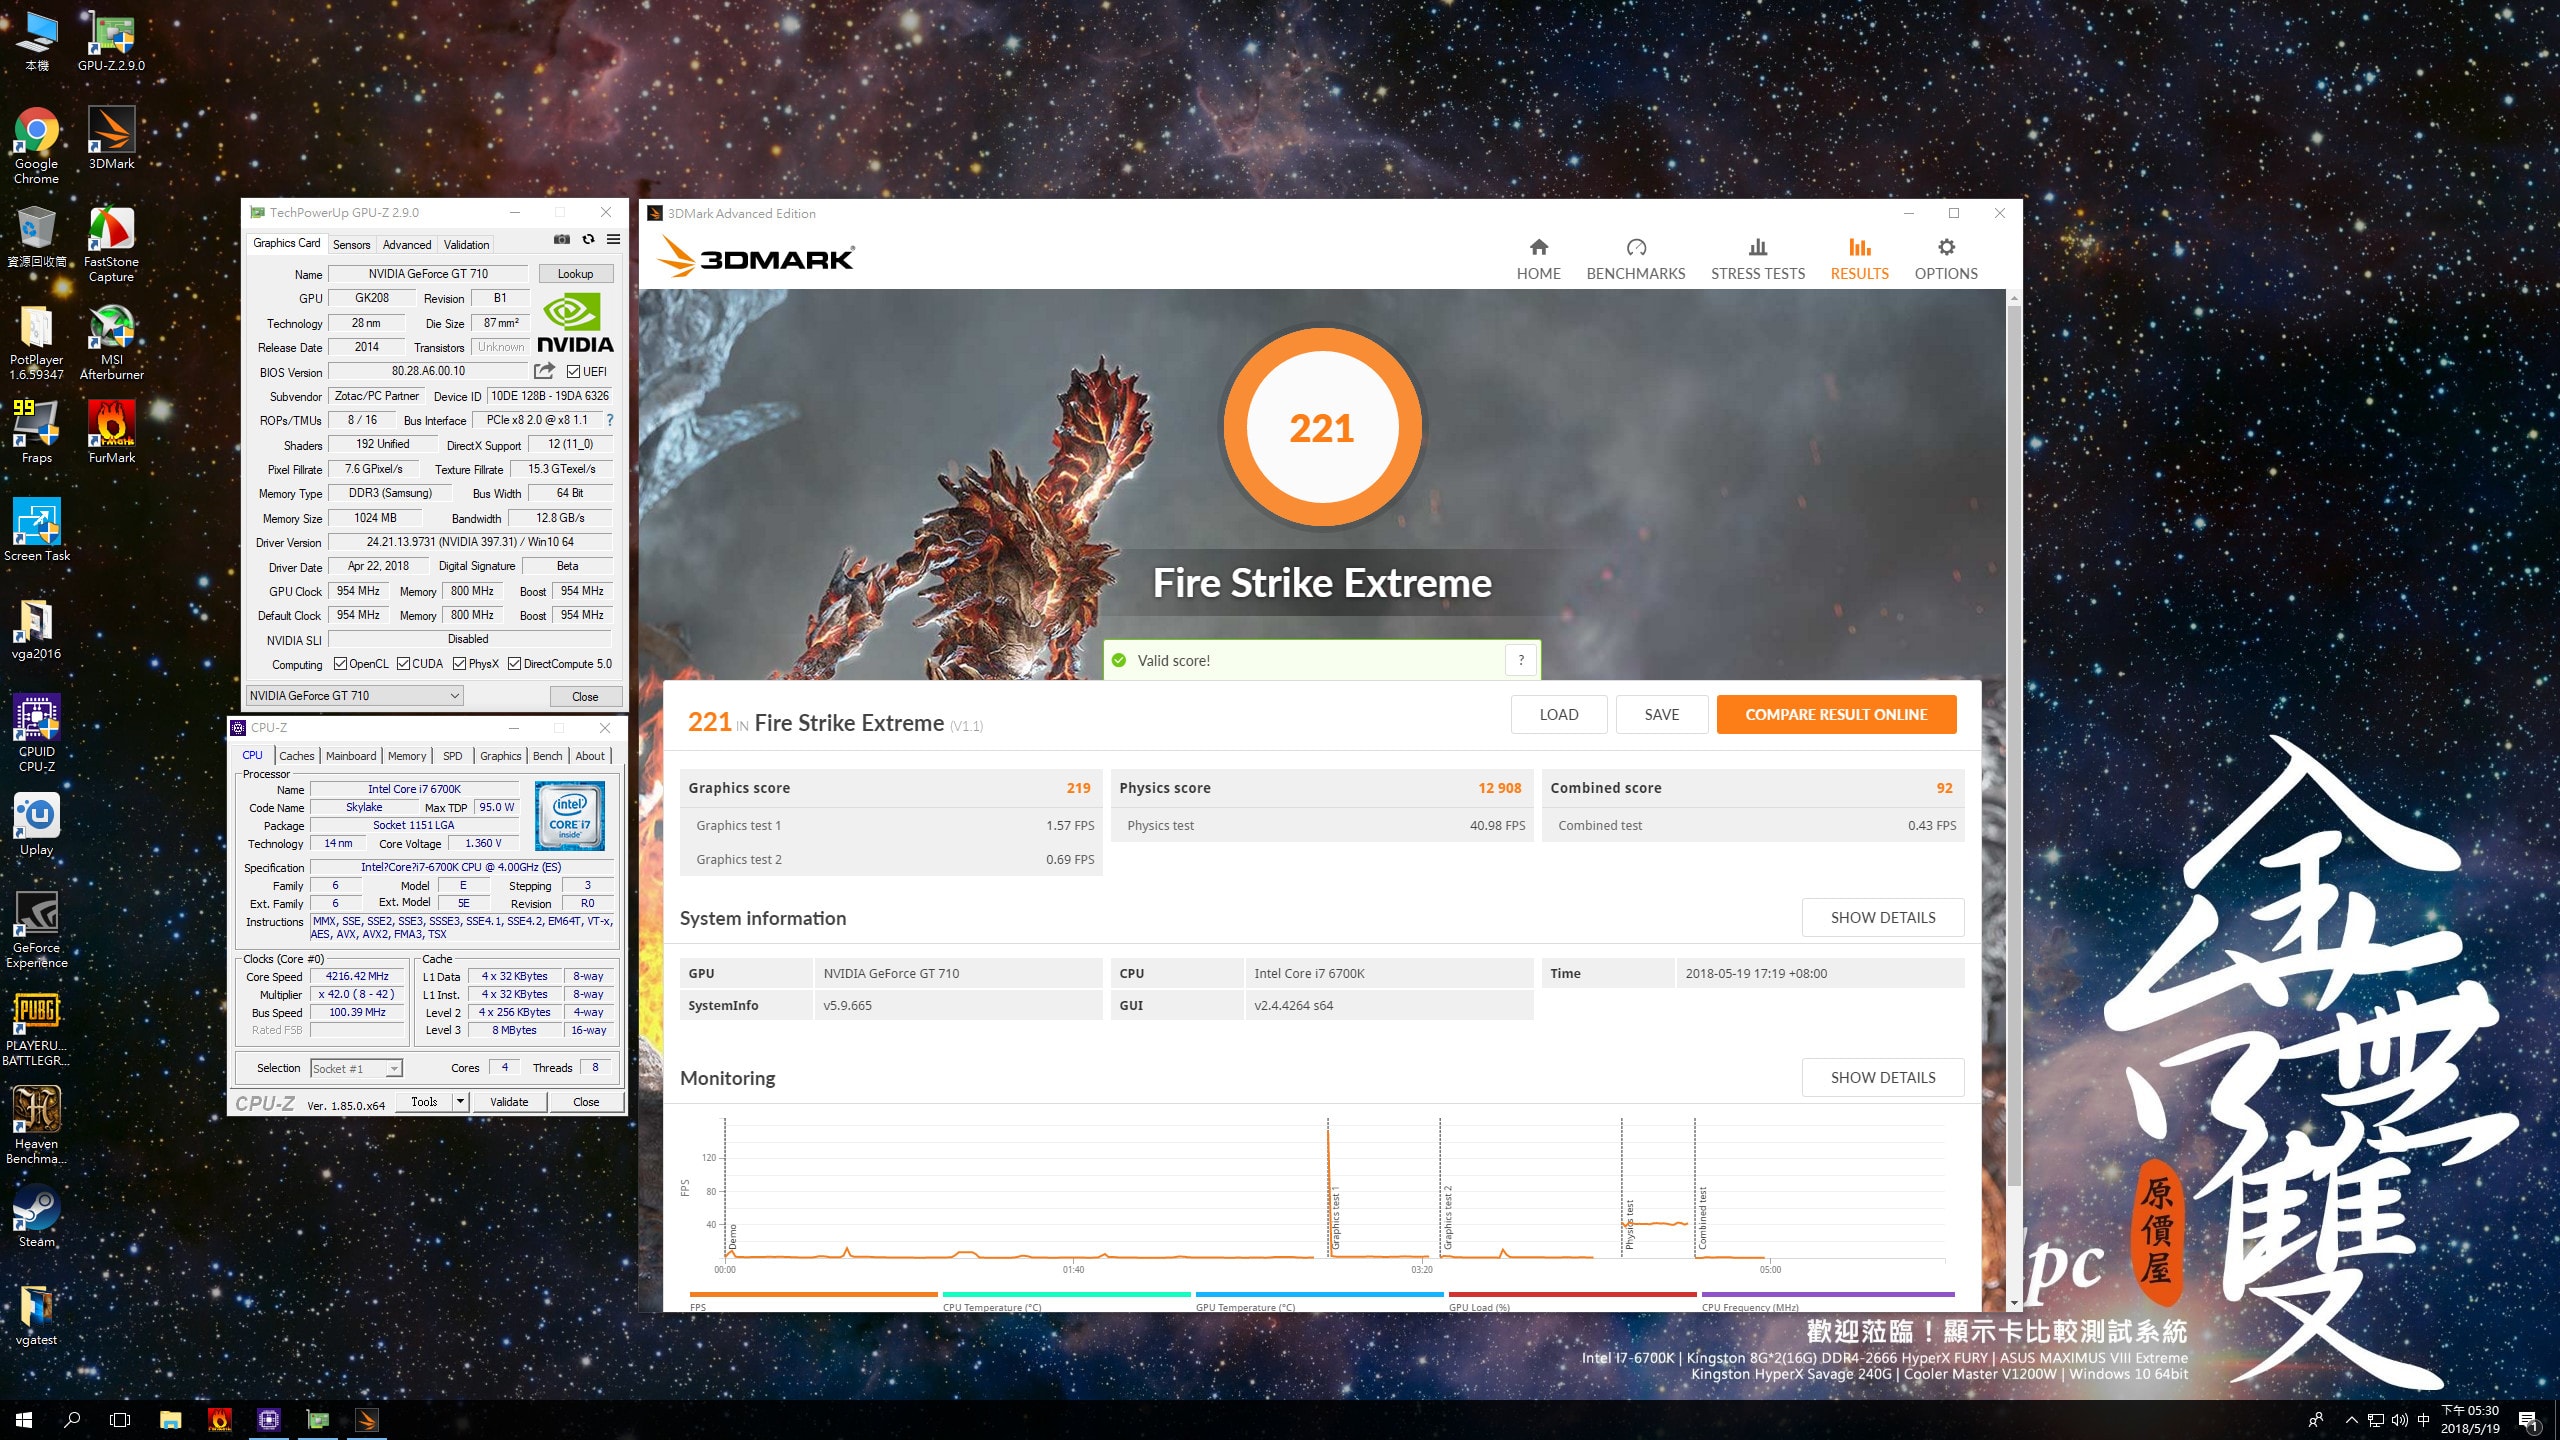Click the 3DMark SAVE button
Screen dimensions: 2560x1440
[x=1662, y=715]
